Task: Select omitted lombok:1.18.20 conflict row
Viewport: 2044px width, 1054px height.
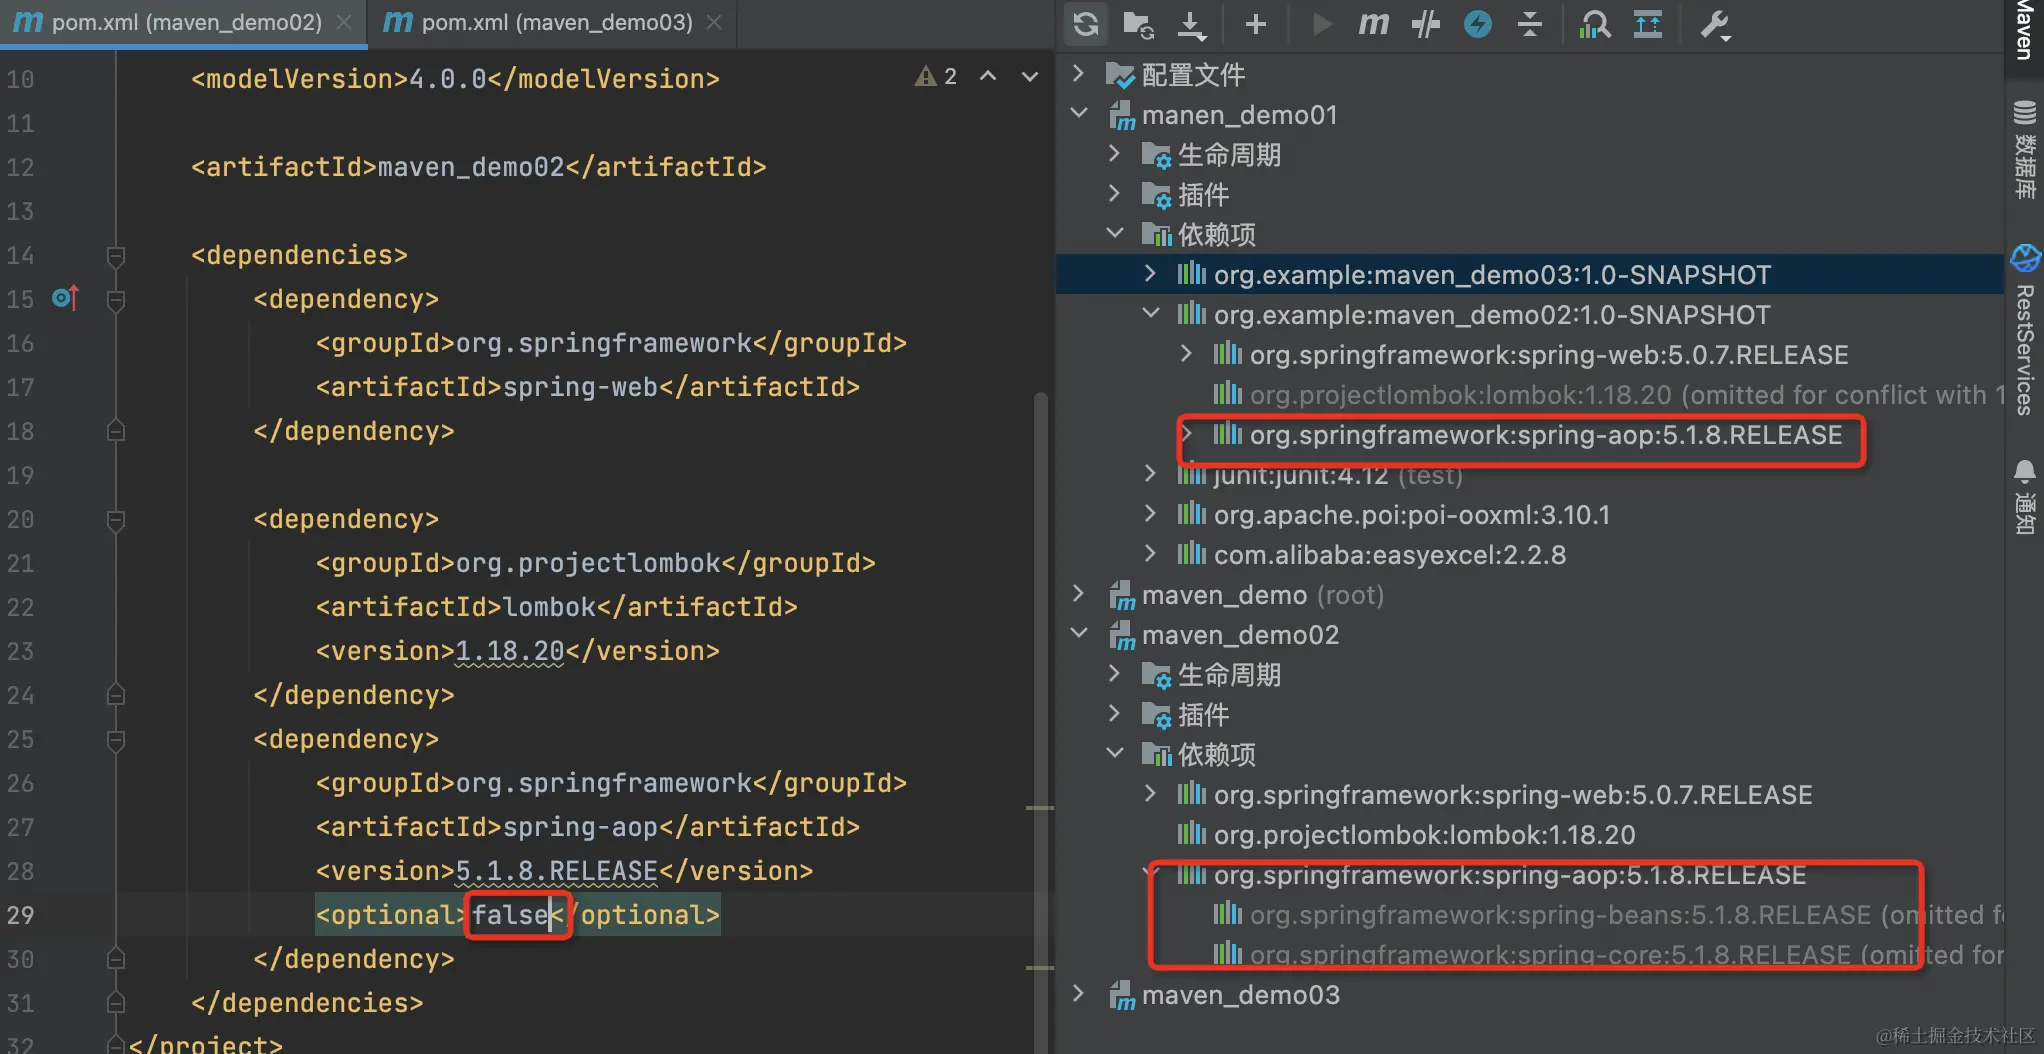Action: (1530, 395)
